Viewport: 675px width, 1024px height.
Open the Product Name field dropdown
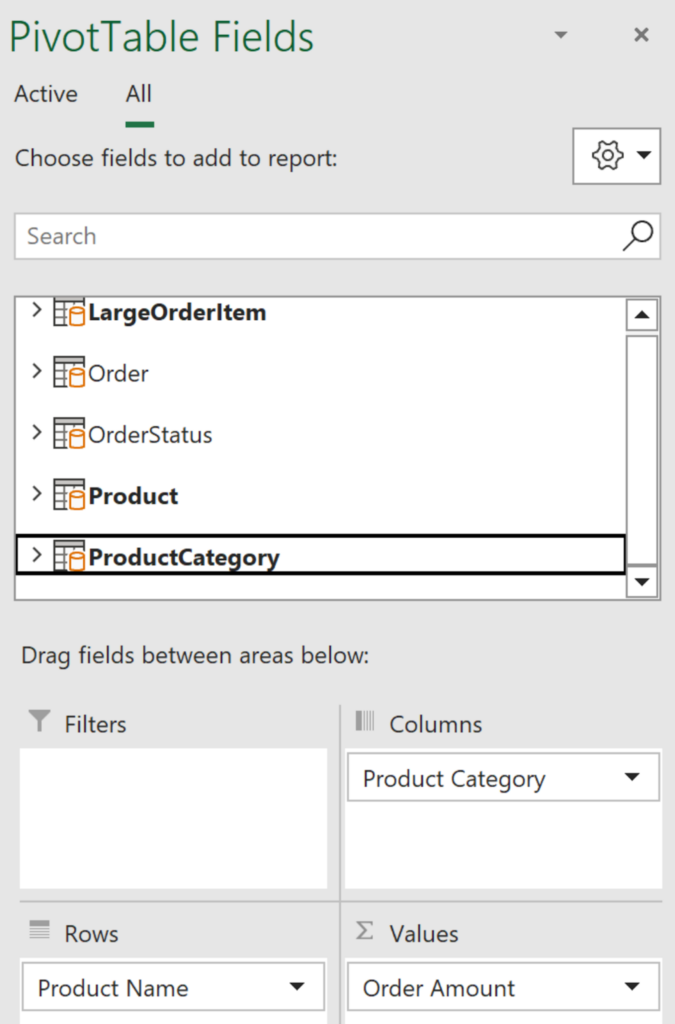297,988
